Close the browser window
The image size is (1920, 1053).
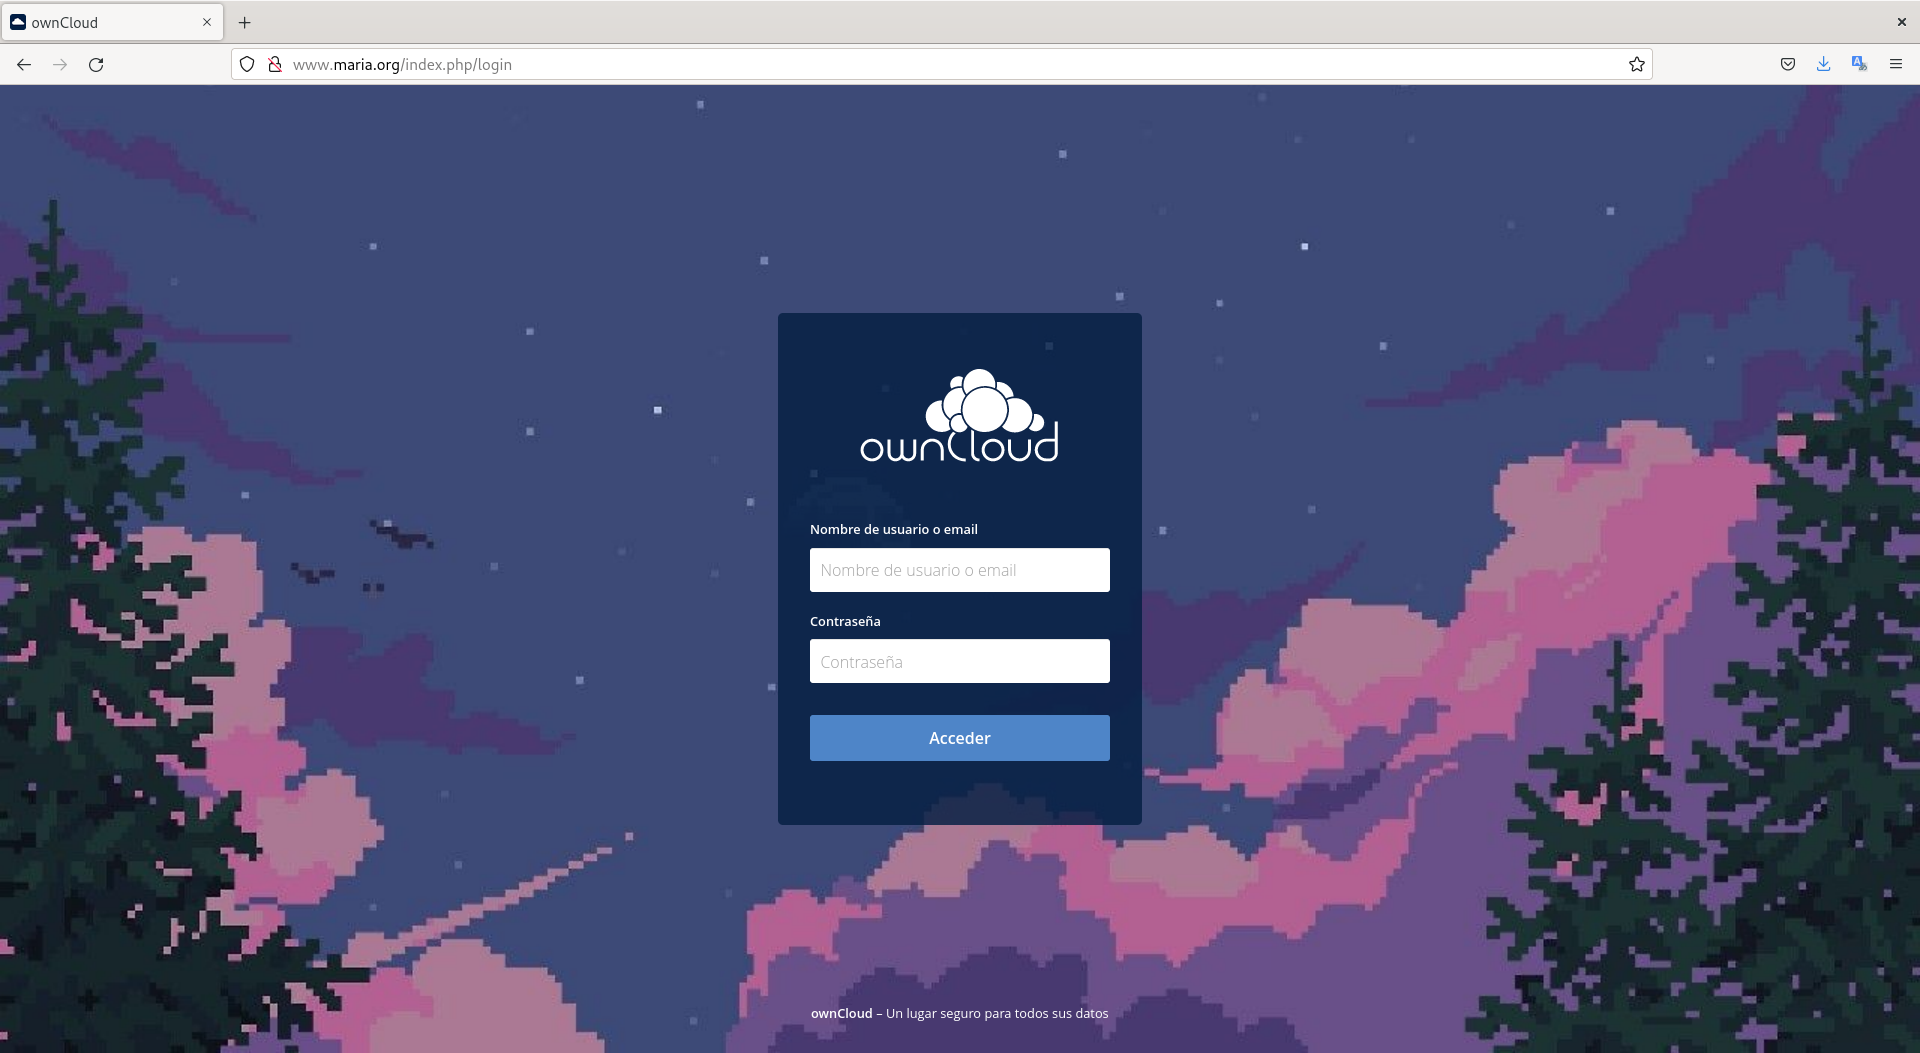coord(1901,22)
